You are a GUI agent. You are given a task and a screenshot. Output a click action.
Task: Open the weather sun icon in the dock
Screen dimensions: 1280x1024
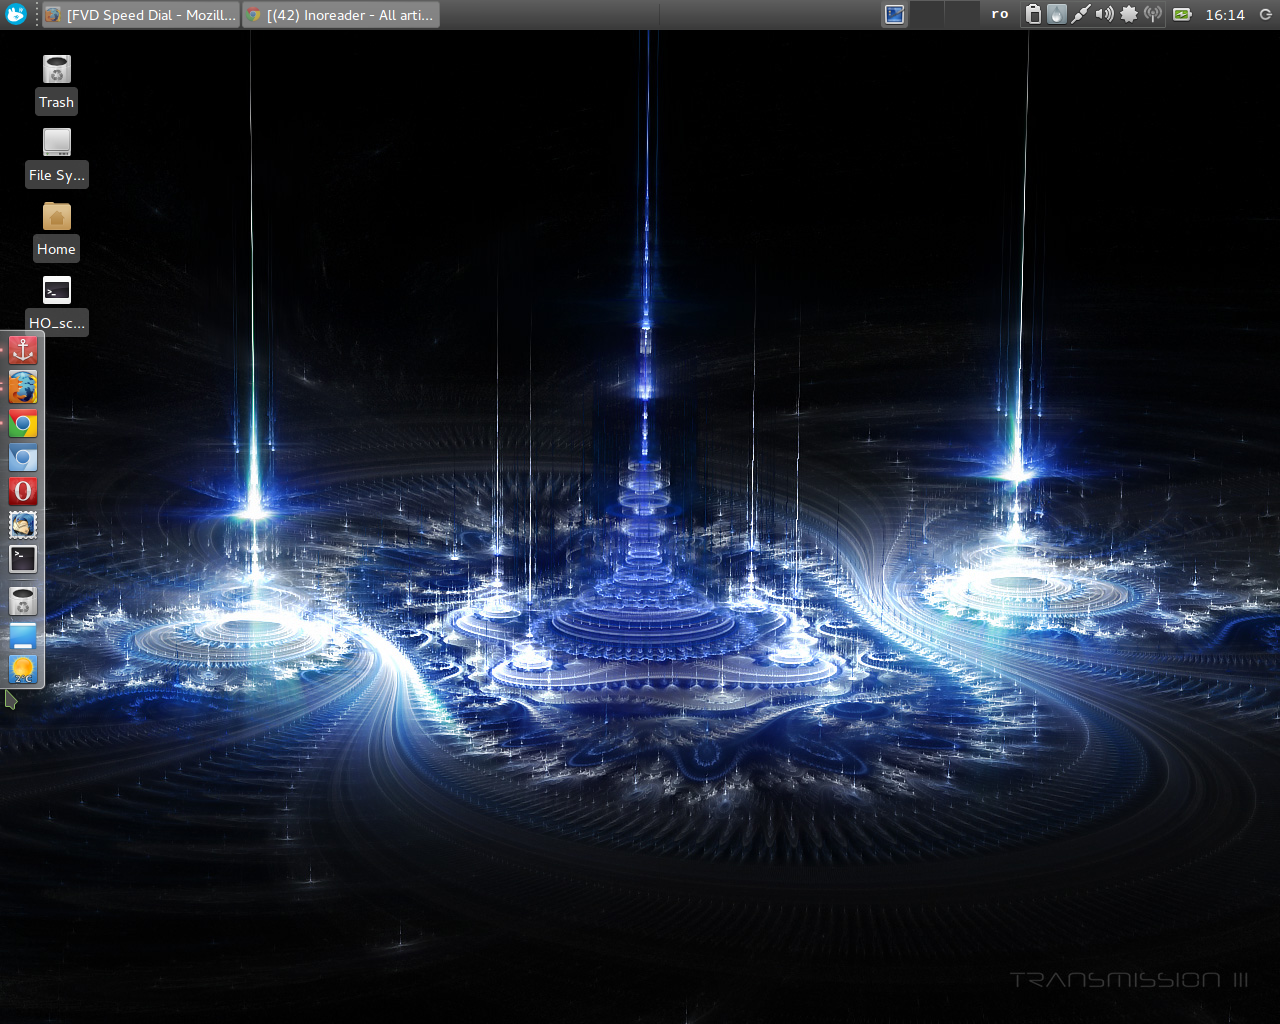pyautogui.click(x=23, y=669)
